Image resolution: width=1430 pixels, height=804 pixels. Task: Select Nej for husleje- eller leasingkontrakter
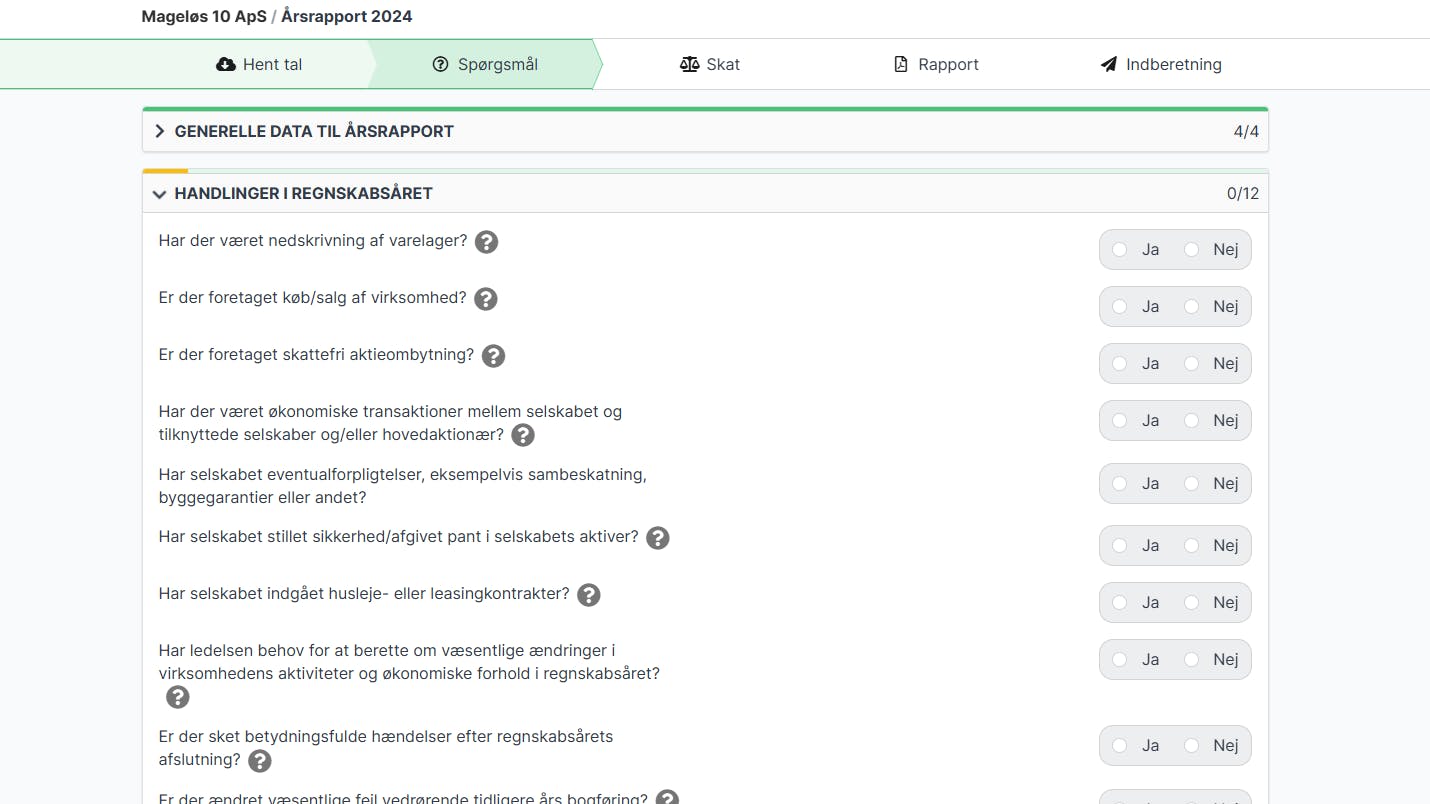pyautogui.click(x=1192, y=603)
